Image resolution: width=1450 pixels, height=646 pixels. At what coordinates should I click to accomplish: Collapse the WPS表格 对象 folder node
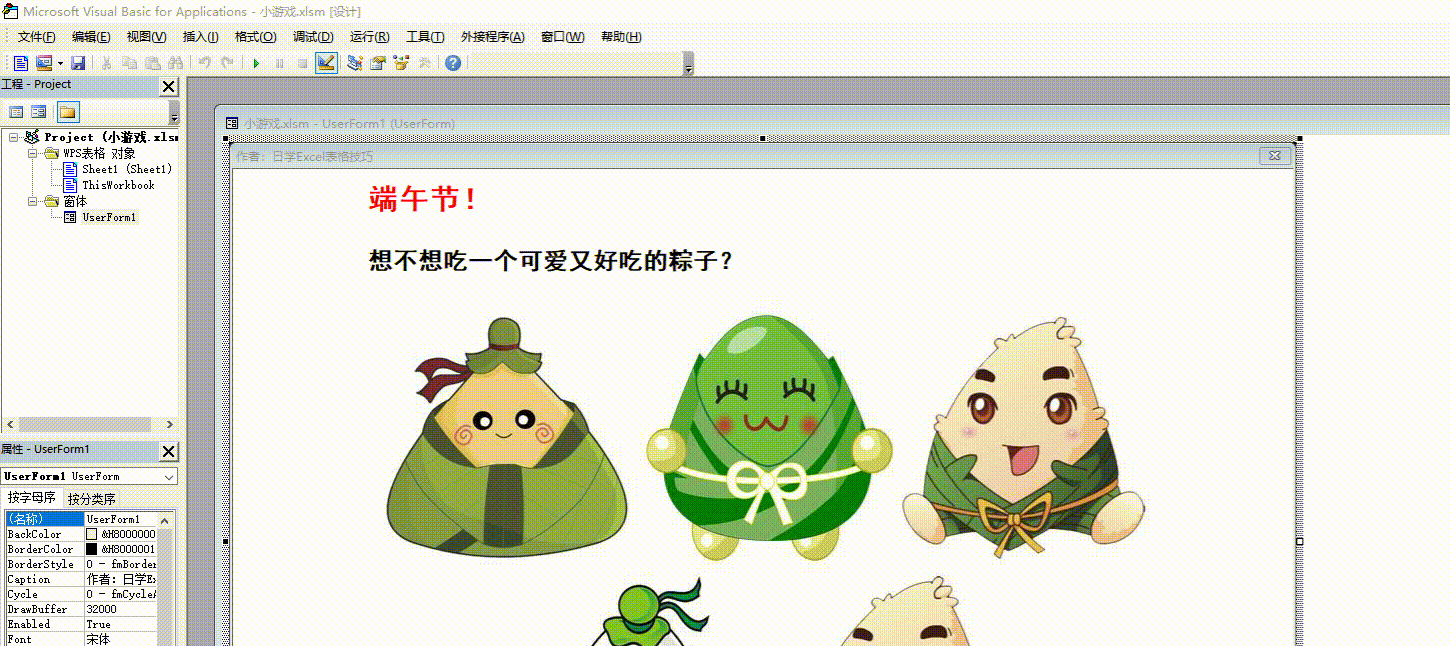[32, 153]
